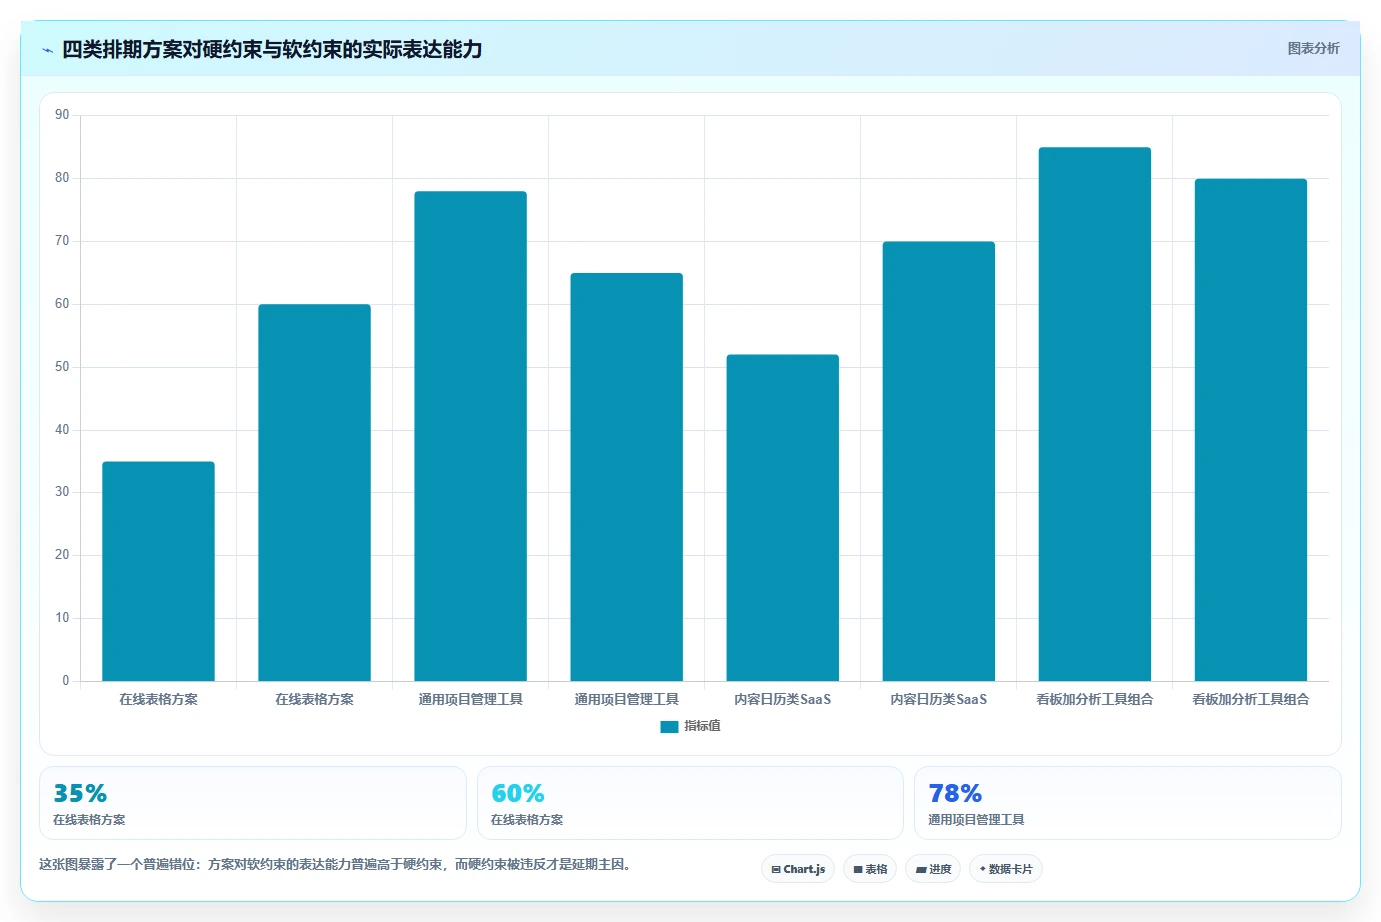The image size is (1381, 922).
Task: Click the y-axis tick label 10
Action: tap(62, 618)
